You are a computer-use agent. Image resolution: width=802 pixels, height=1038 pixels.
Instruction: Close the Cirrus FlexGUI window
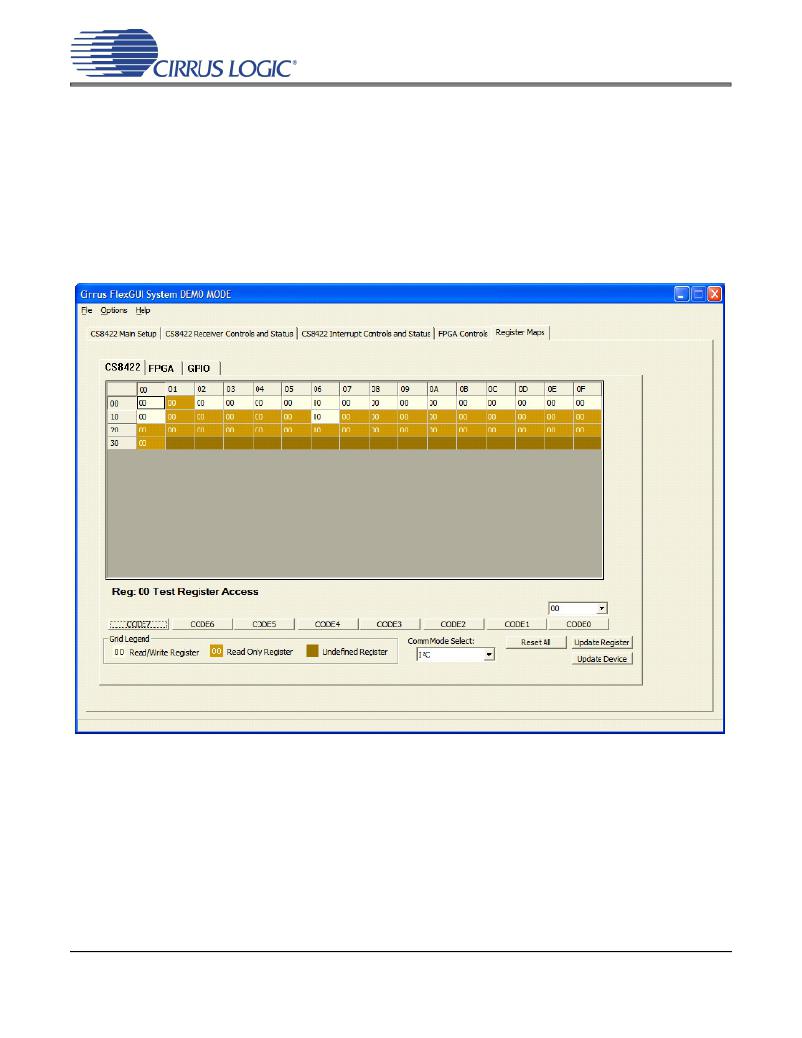click(715, 295)
